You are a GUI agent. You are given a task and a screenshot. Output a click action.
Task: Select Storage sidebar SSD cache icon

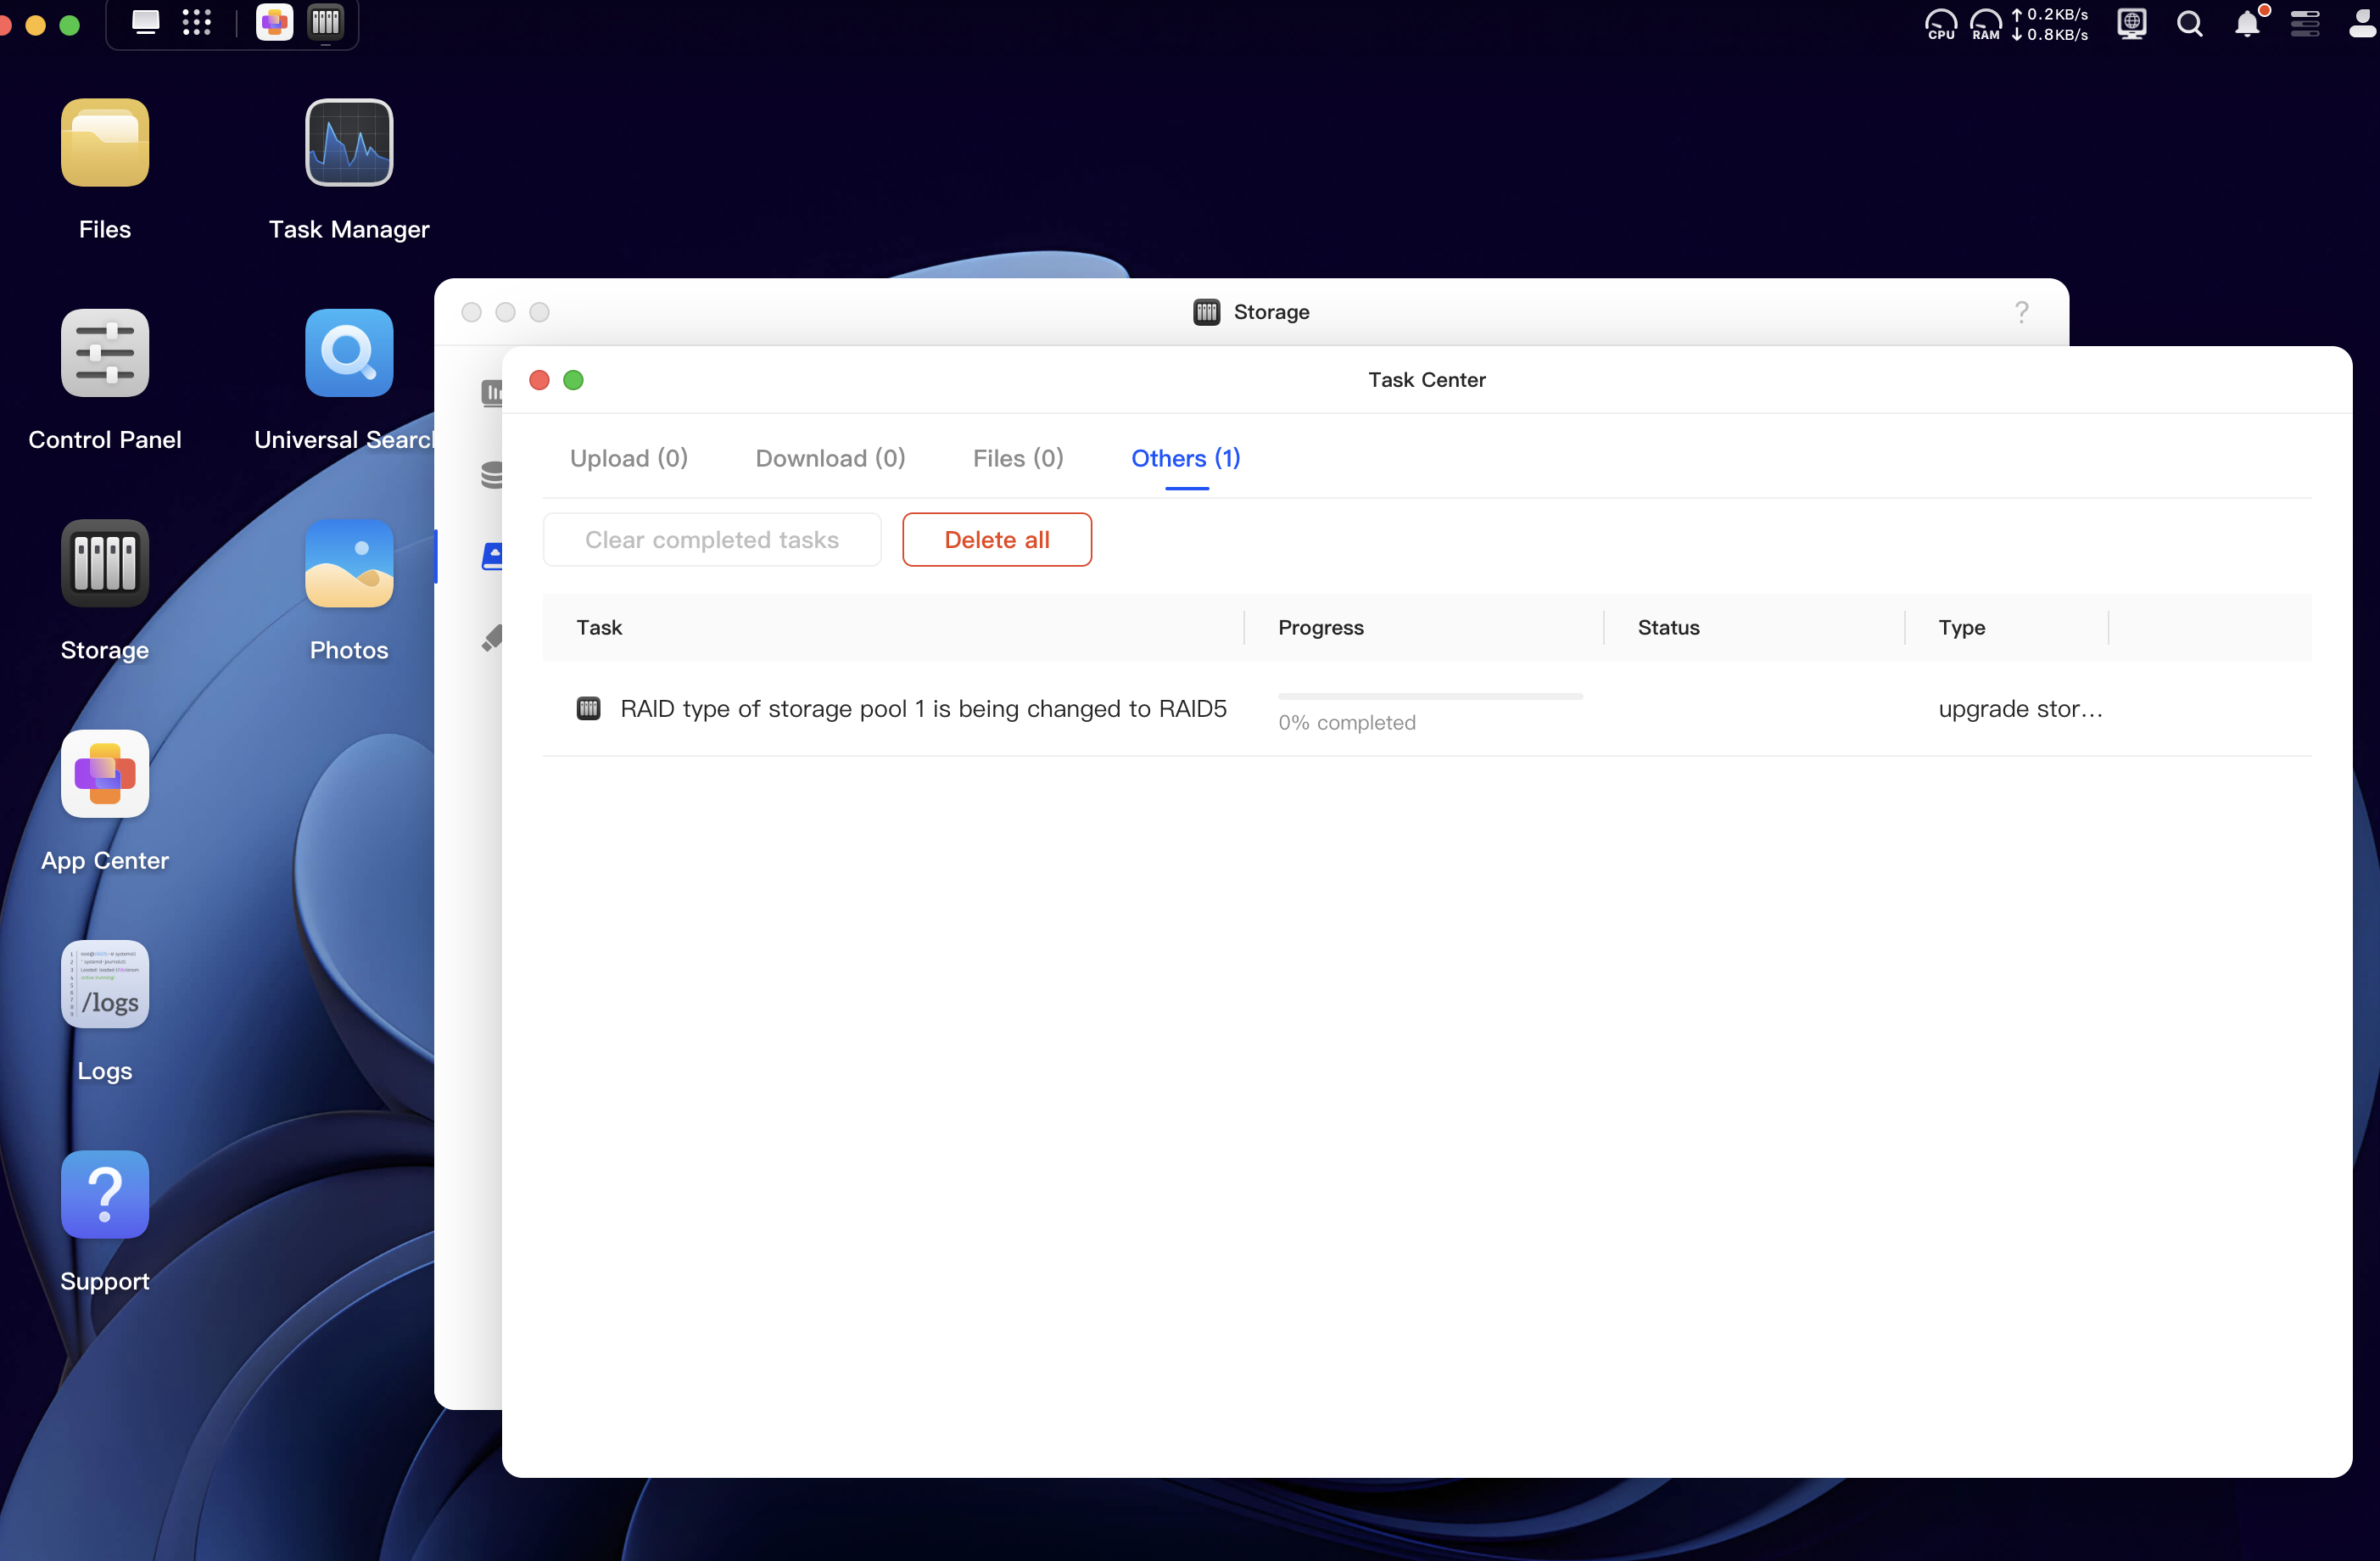(491, 637)
